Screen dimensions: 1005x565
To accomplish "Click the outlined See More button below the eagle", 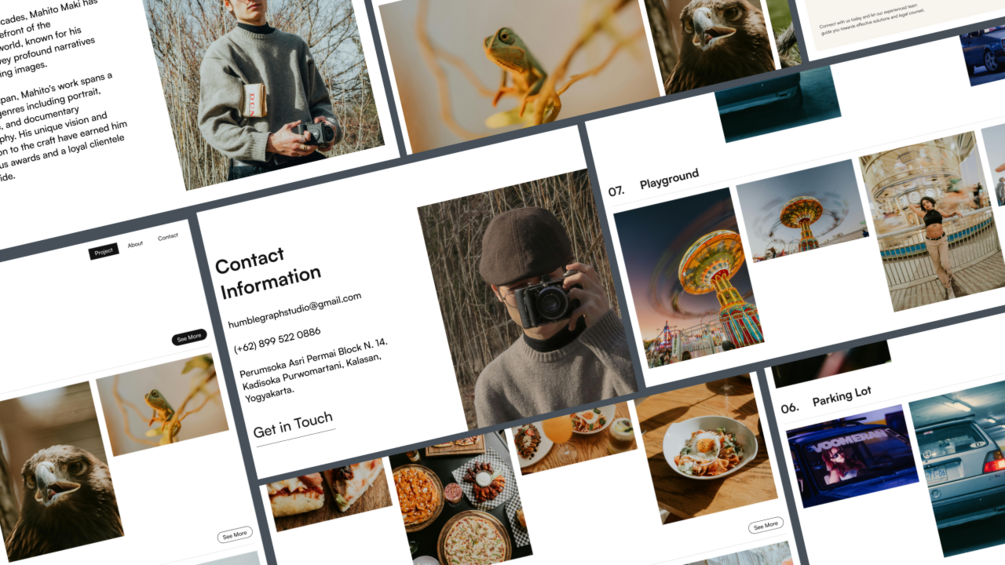I will pos(235,534).
